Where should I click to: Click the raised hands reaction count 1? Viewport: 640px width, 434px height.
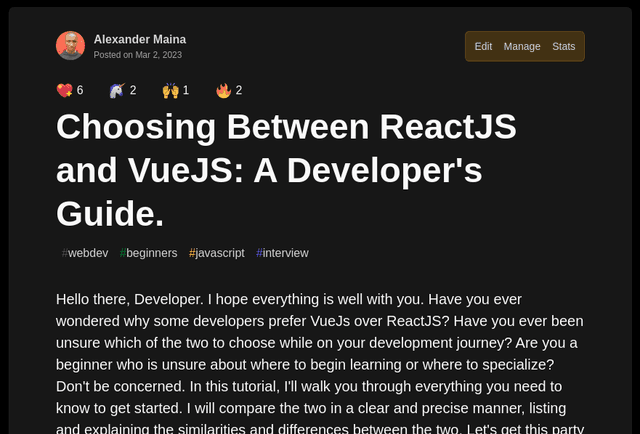pos(186,90)
